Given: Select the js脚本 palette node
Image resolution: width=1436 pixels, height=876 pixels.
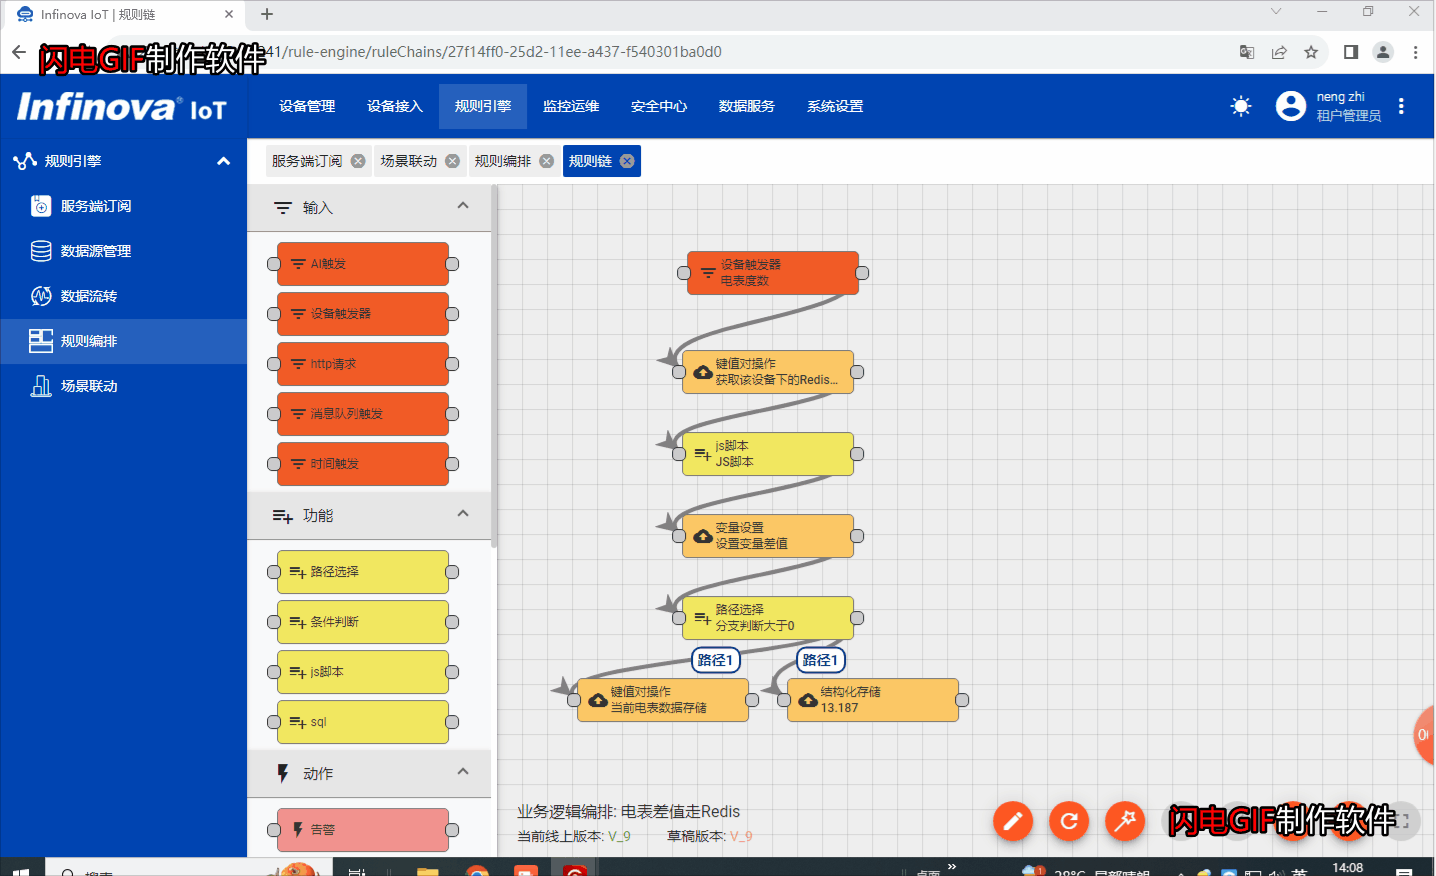Looking at the screenshot, I should point(363,672).
